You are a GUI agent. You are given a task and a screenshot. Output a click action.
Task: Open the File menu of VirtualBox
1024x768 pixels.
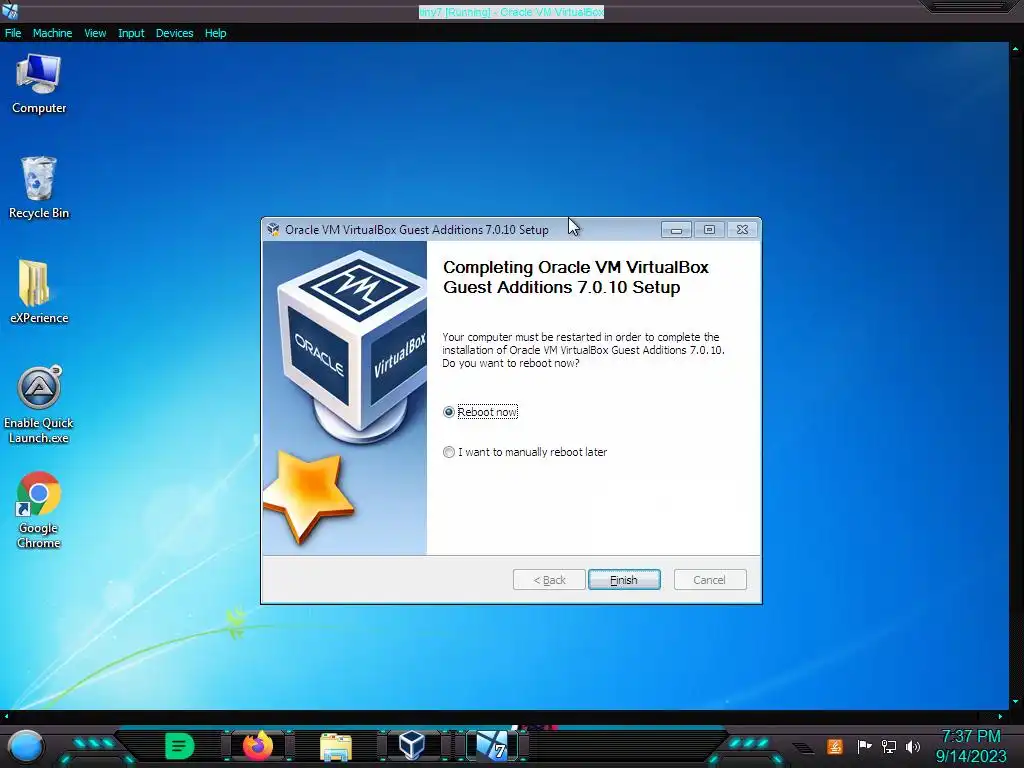click(13, 33)
